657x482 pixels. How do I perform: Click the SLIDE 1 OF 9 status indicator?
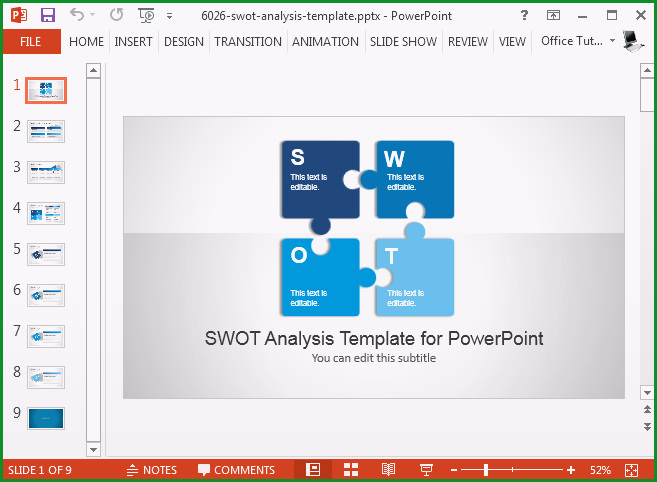pos(40,470)
